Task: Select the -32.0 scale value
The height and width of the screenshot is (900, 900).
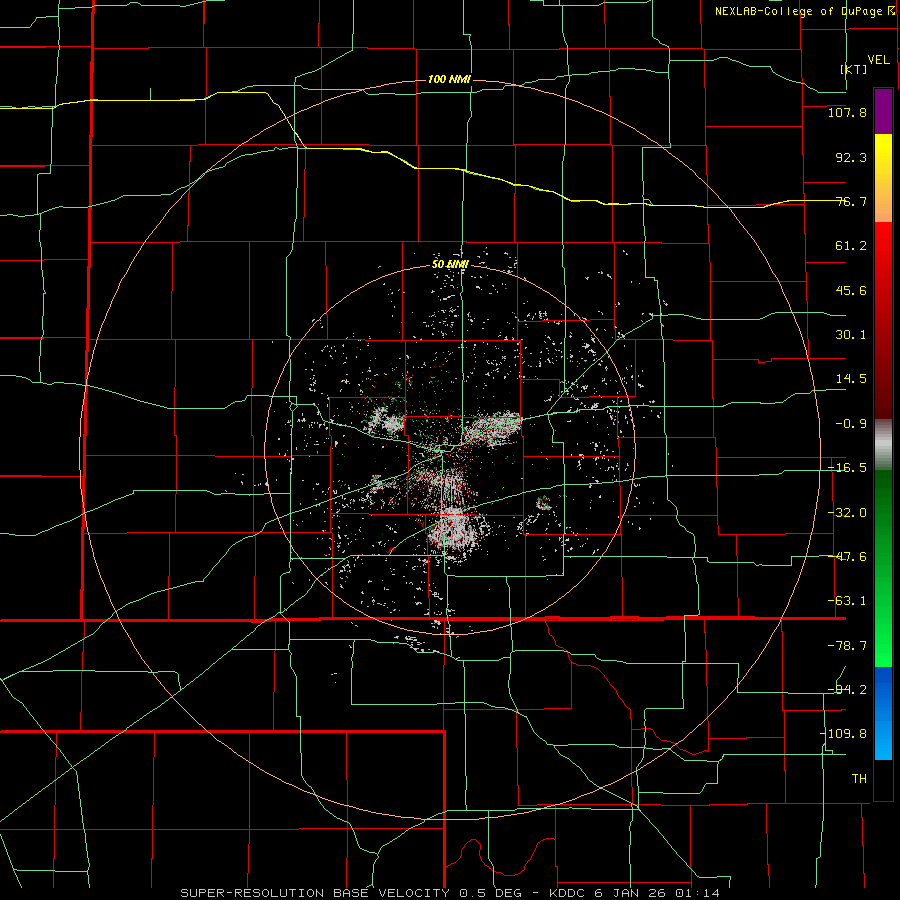Action: click(847, 513)
